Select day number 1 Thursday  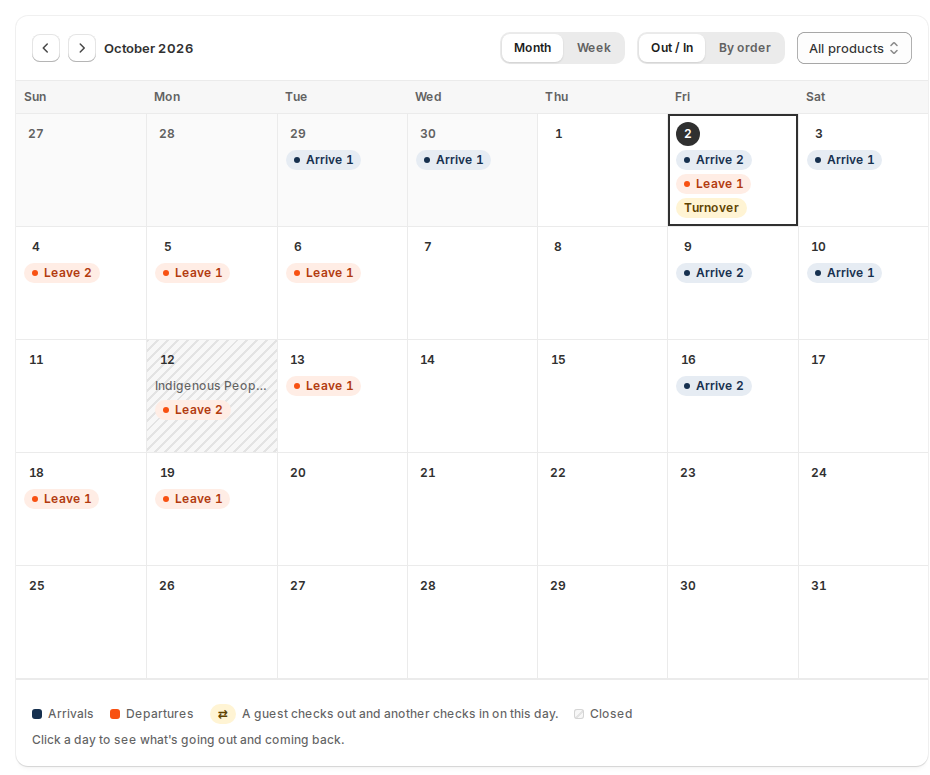coord(603,170)
